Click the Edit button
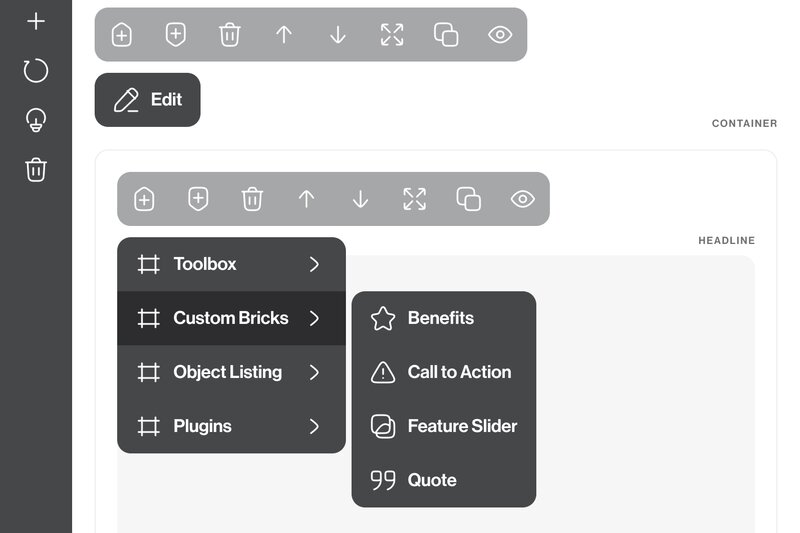The image size is (800, 533). coord(148,100)
